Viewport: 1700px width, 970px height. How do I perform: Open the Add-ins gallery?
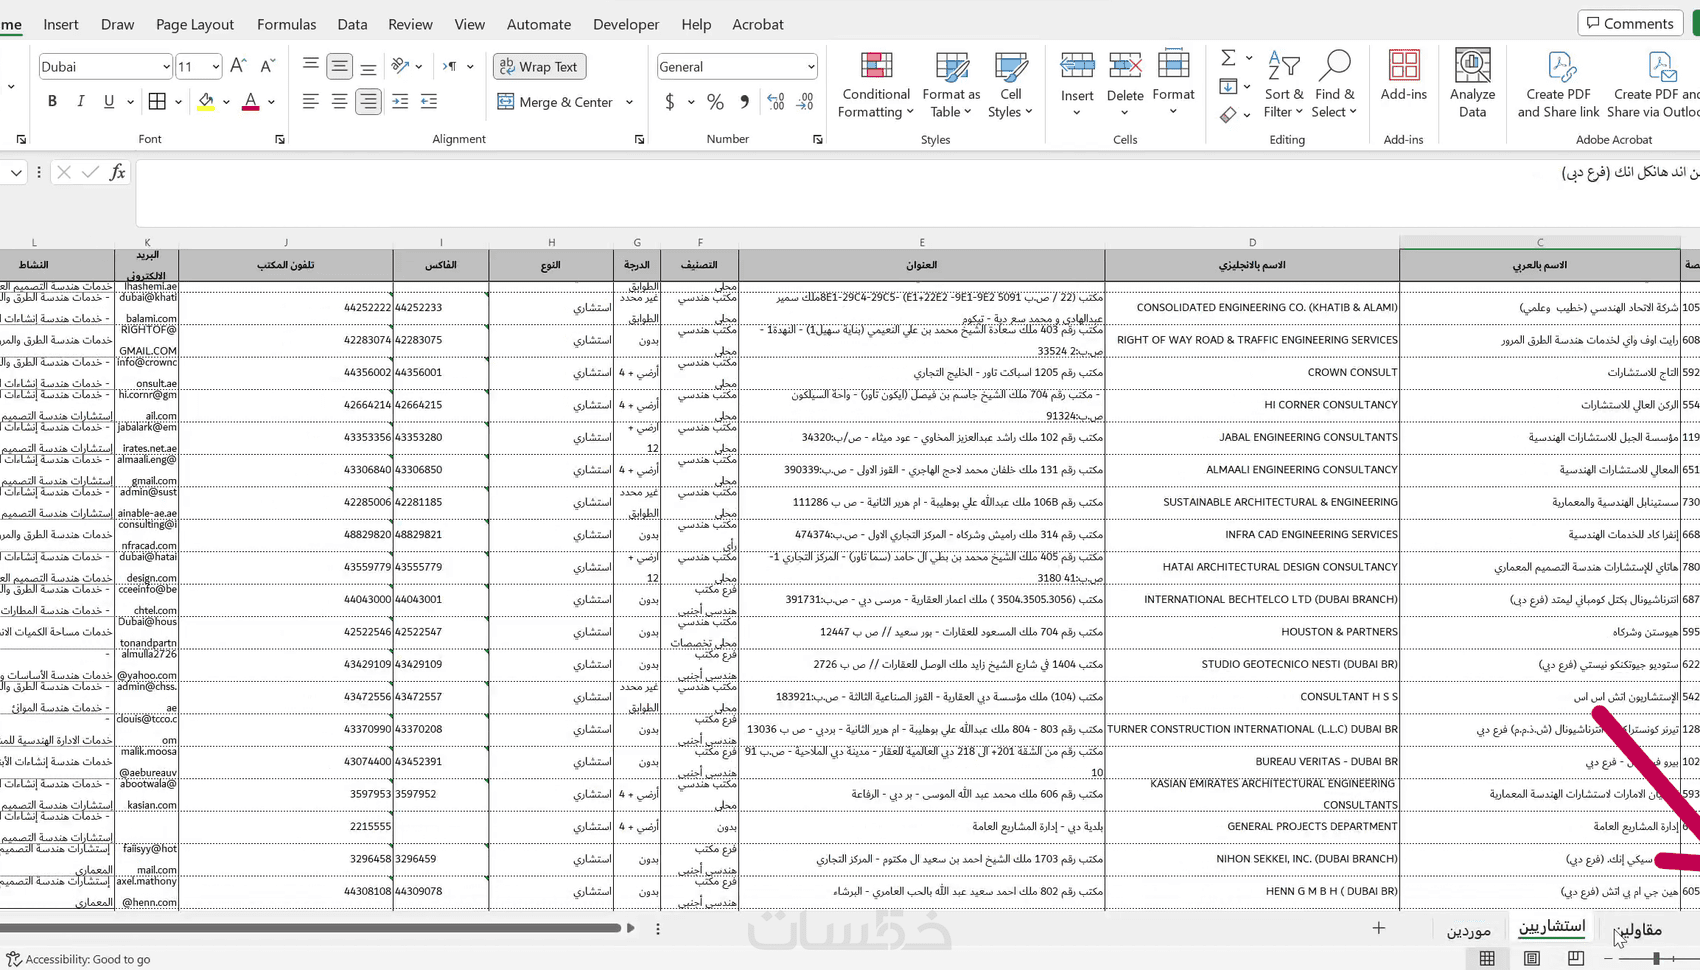[x=1404, y=76]
